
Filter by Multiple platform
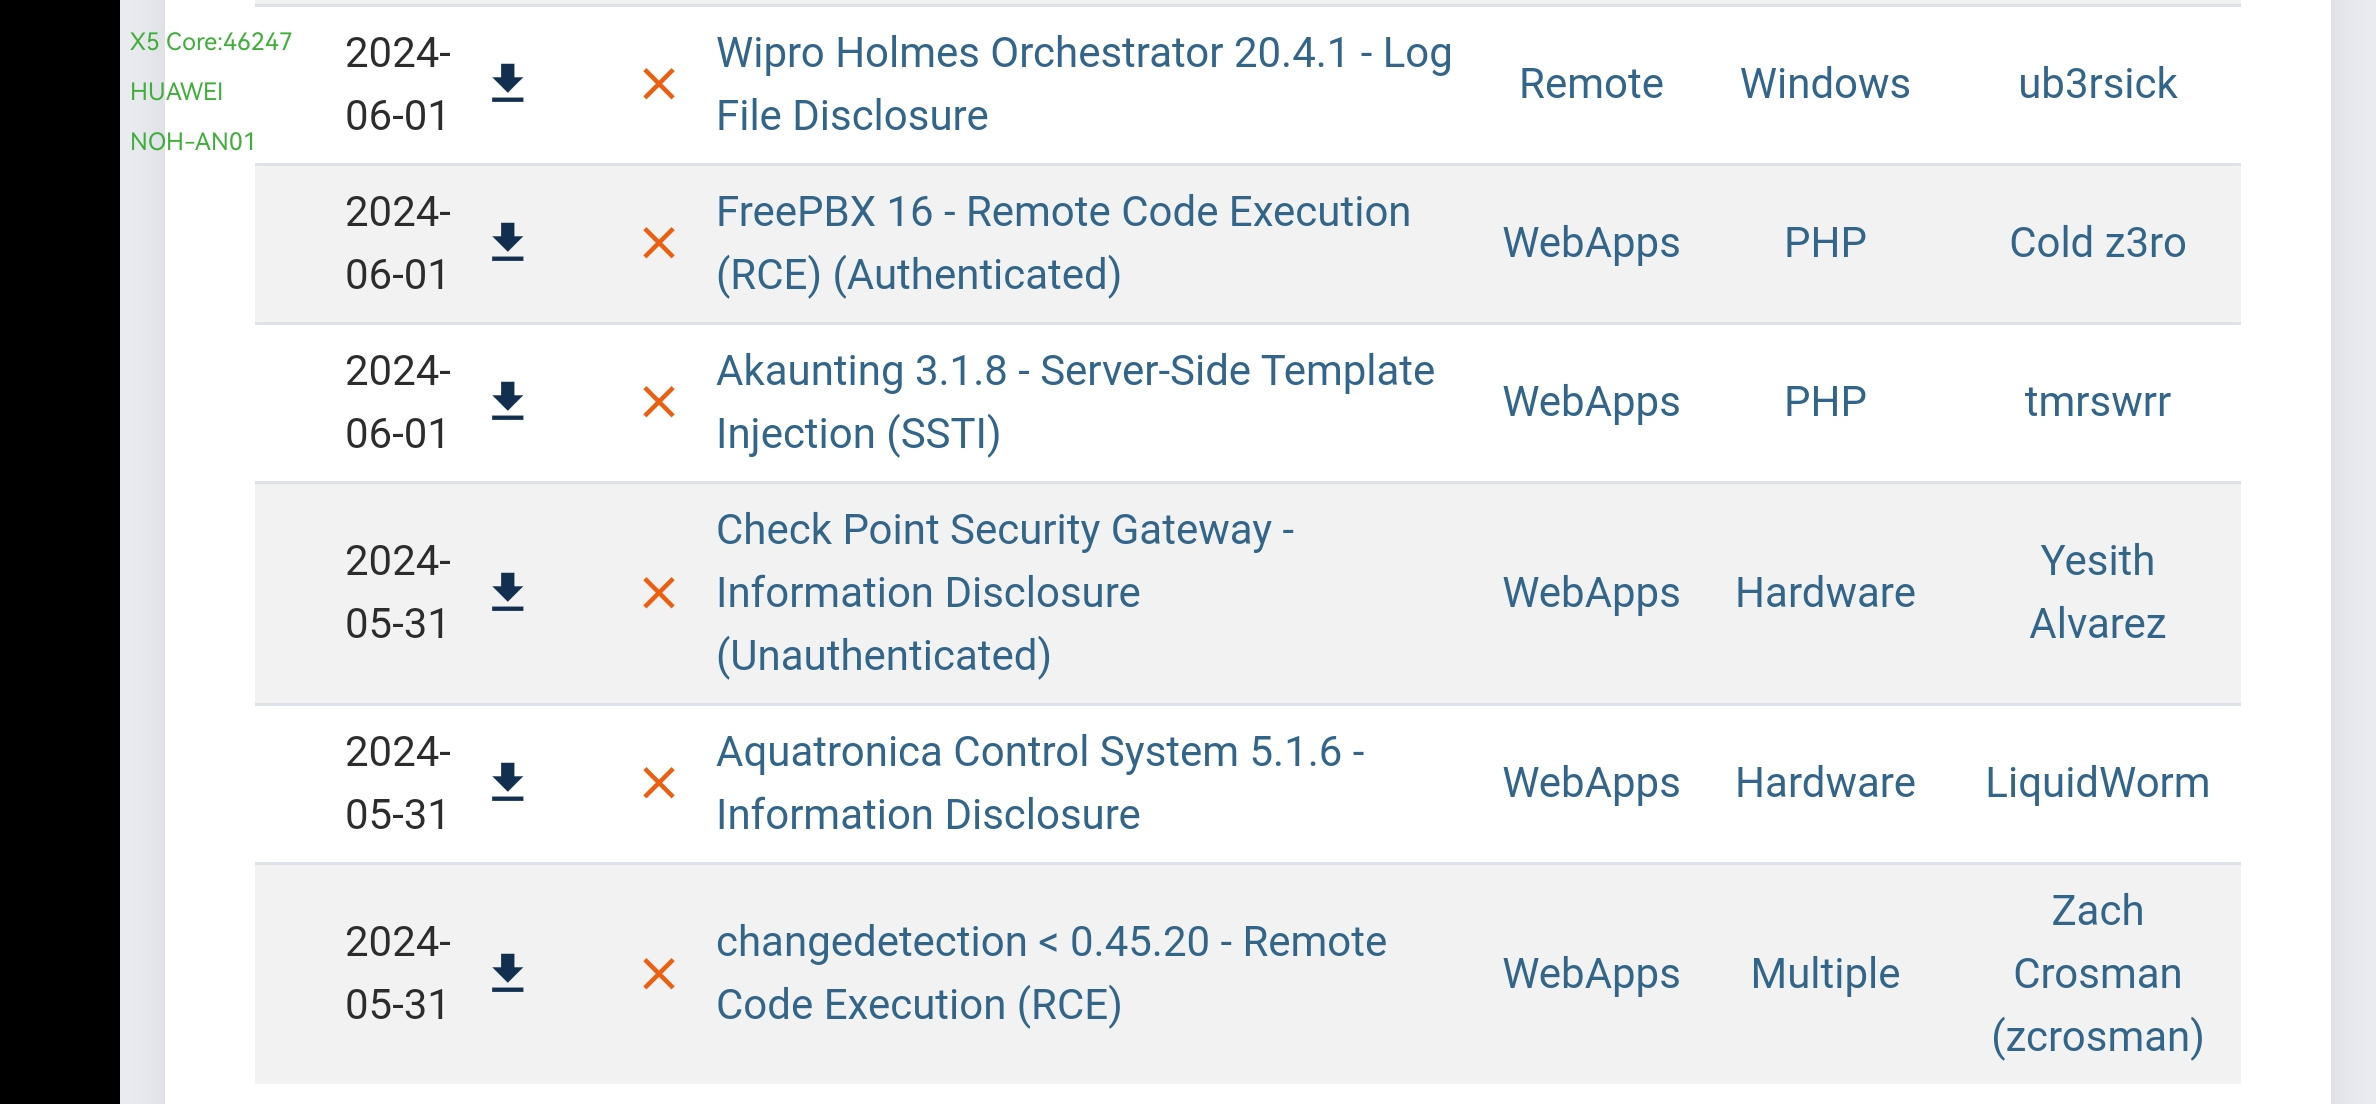click(x=1825, y=974)
